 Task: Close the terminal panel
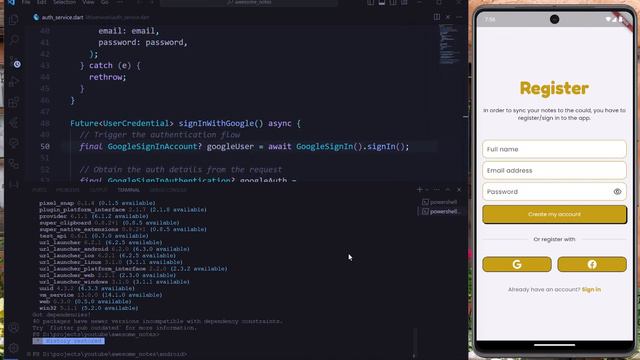(459, 189)
